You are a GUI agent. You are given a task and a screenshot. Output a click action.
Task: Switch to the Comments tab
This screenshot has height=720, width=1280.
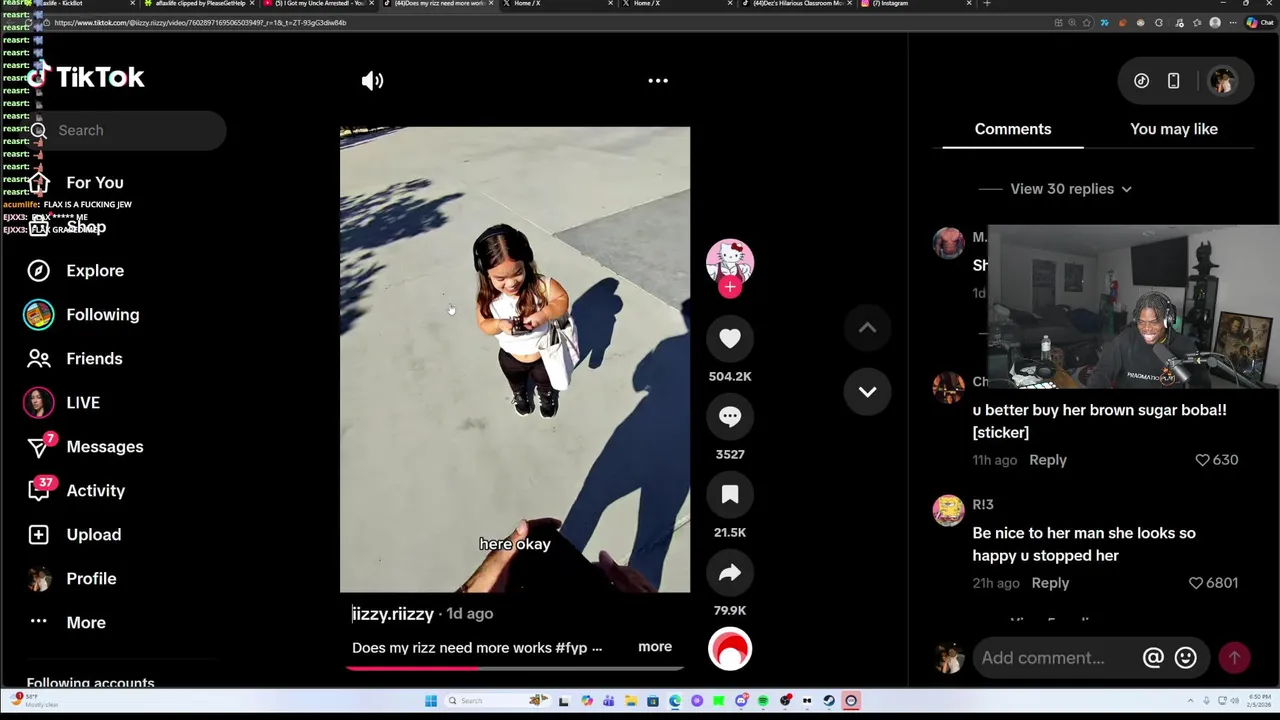(1013, 129)
